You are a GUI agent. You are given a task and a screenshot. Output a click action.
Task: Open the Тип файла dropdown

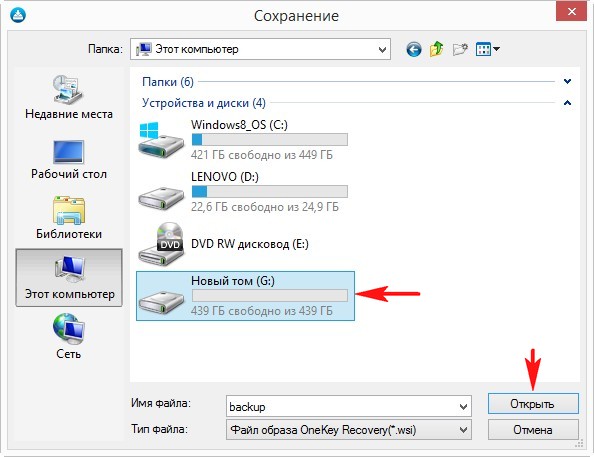[x=349, y=430]
